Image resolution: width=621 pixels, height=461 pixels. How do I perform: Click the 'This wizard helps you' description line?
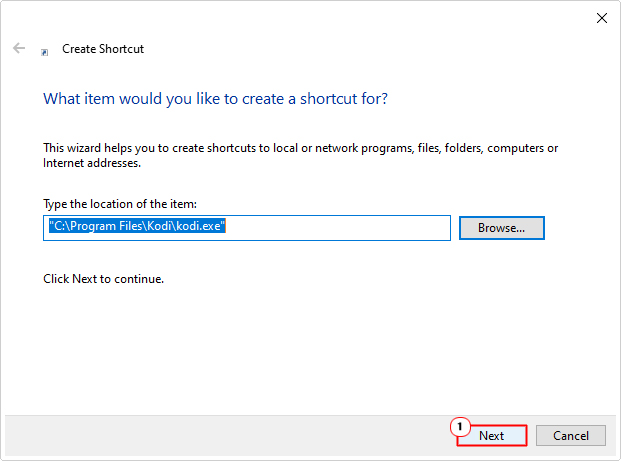[x=300, y=148]
